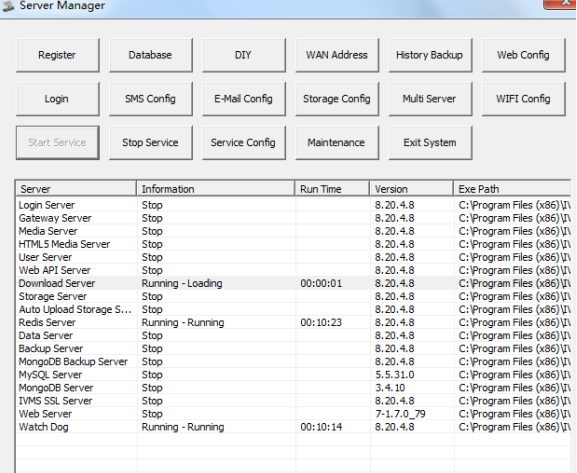Open Multi Server settings
Screen dimensions: 577x473
click(x=430, y=99)
